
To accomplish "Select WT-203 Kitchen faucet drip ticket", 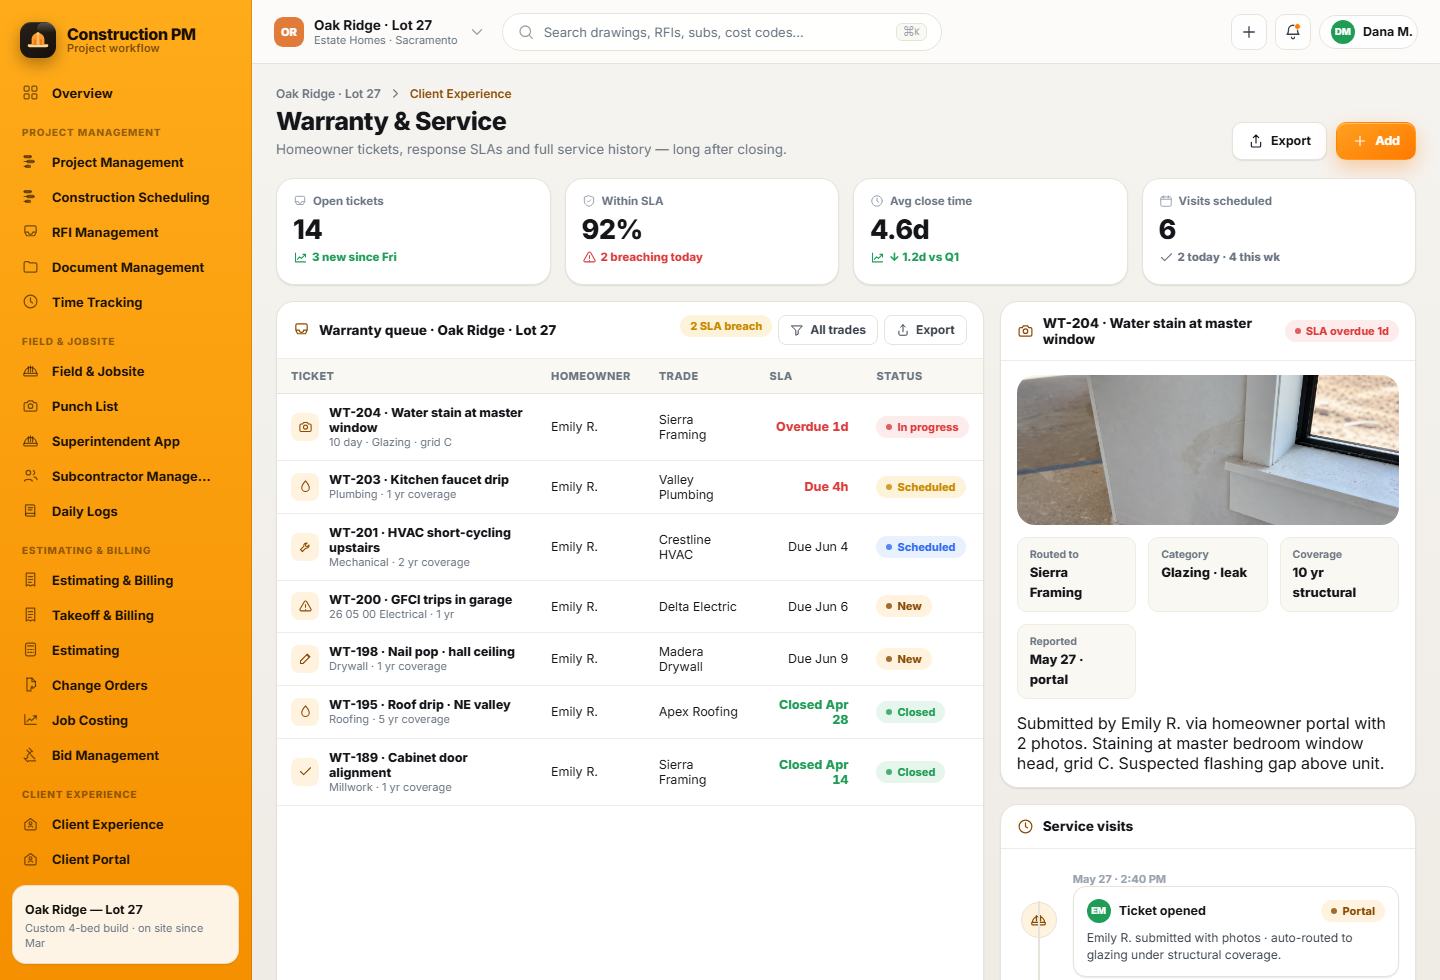I will click(x=630, y=487).
